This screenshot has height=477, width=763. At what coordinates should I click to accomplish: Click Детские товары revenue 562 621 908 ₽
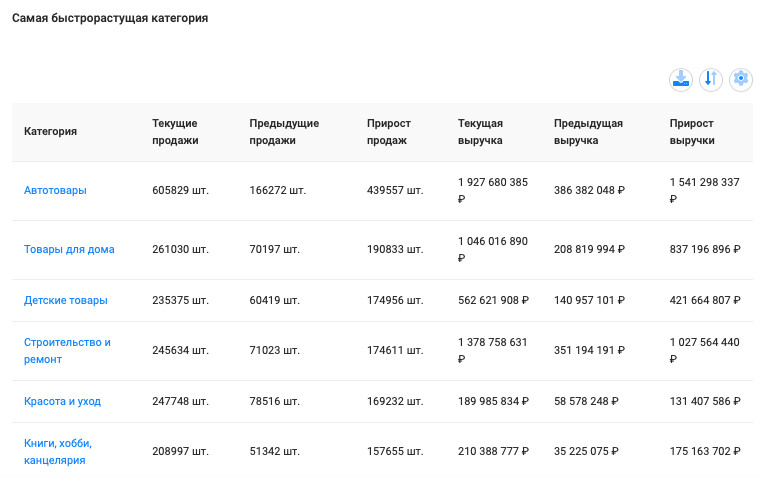click(493, 300)
